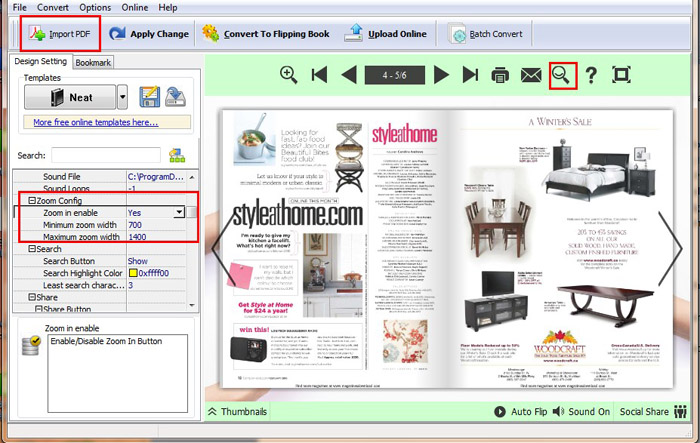Click the Neat template button
The image size is (700, 443).
(x=70, y=97)
